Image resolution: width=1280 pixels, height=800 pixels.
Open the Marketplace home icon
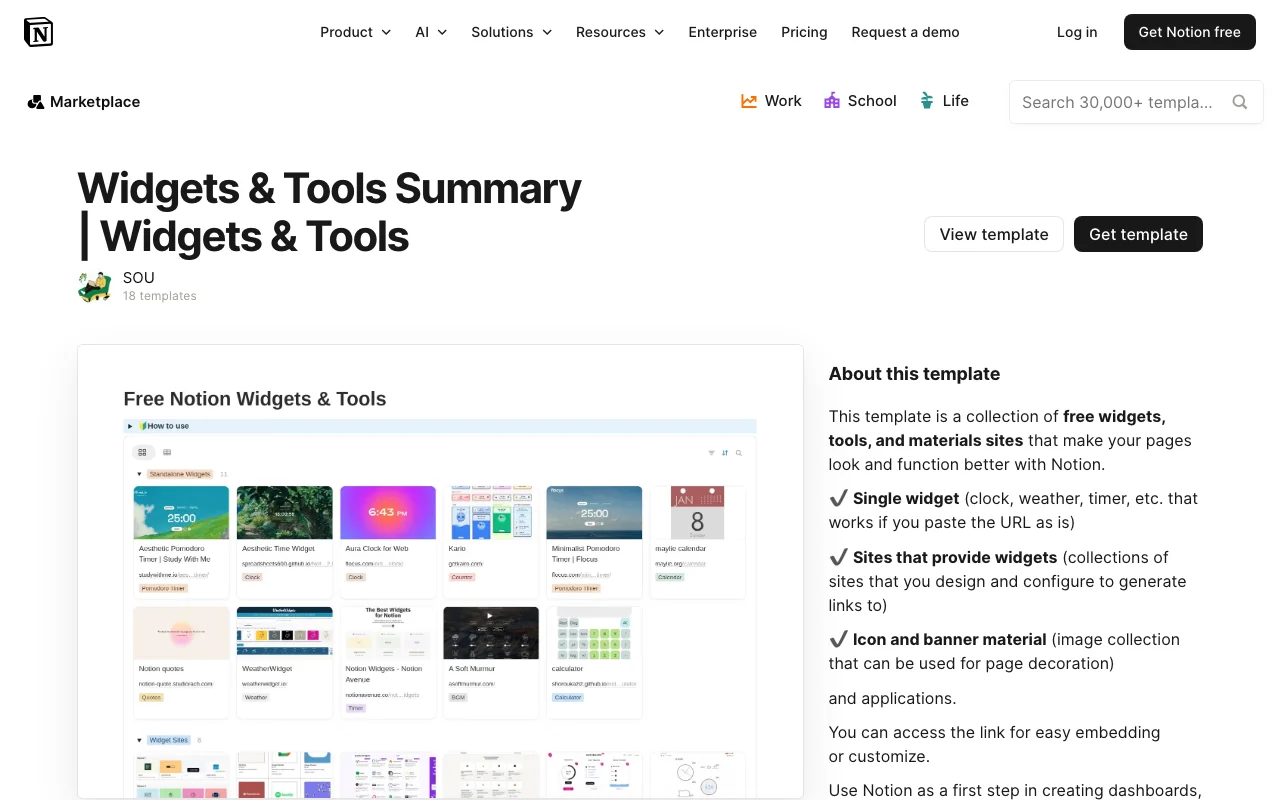tap(36, 102)
